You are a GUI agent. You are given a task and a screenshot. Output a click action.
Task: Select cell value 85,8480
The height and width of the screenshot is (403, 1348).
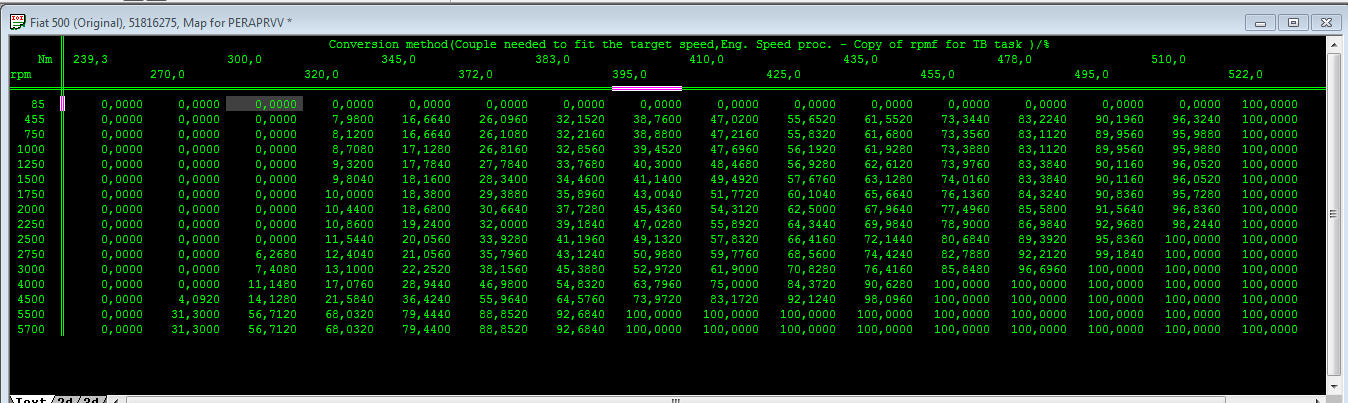964,269
